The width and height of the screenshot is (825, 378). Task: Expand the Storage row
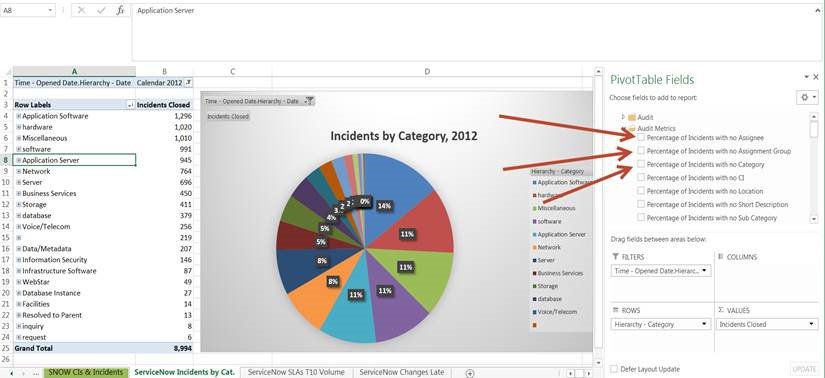(x=18, y=205)
